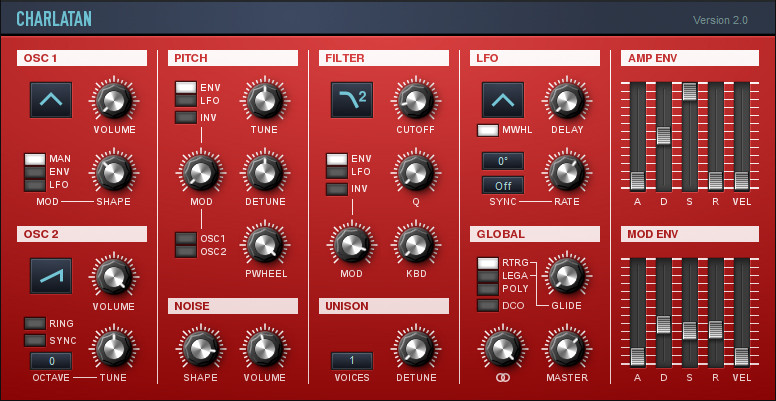Select filter LFO modulation source
The width and height of the screenshot is (776, 401).
pos(337,172)
